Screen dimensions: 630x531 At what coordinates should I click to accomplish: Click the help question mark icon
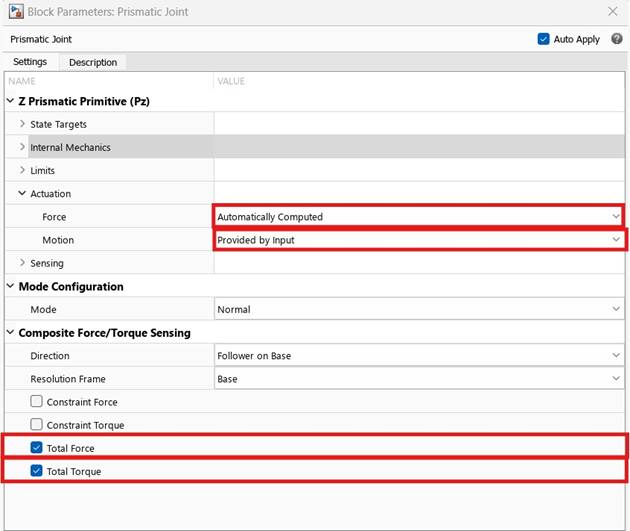pyautogui.click(x=617, y=39)
